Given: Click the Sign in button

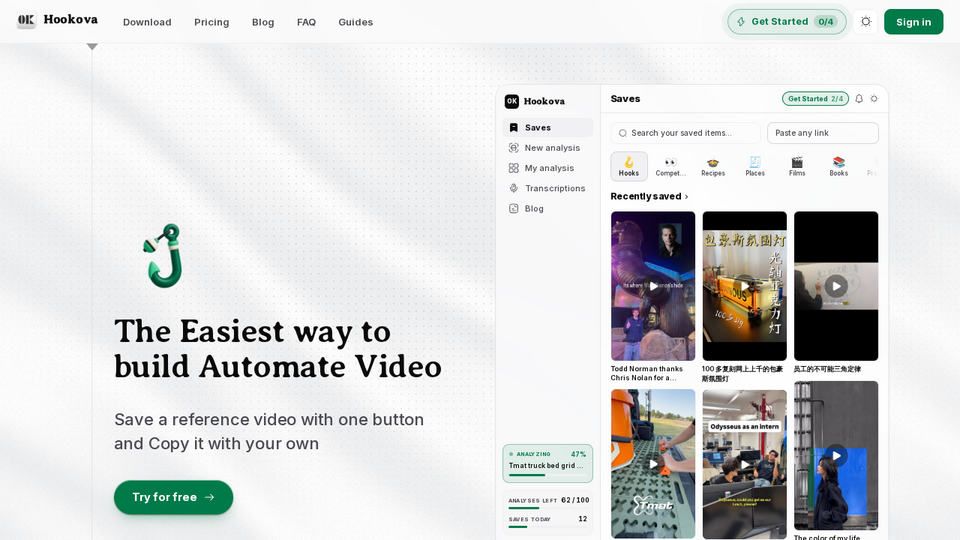Looking at the screenshot, I should tap(913, 22).
